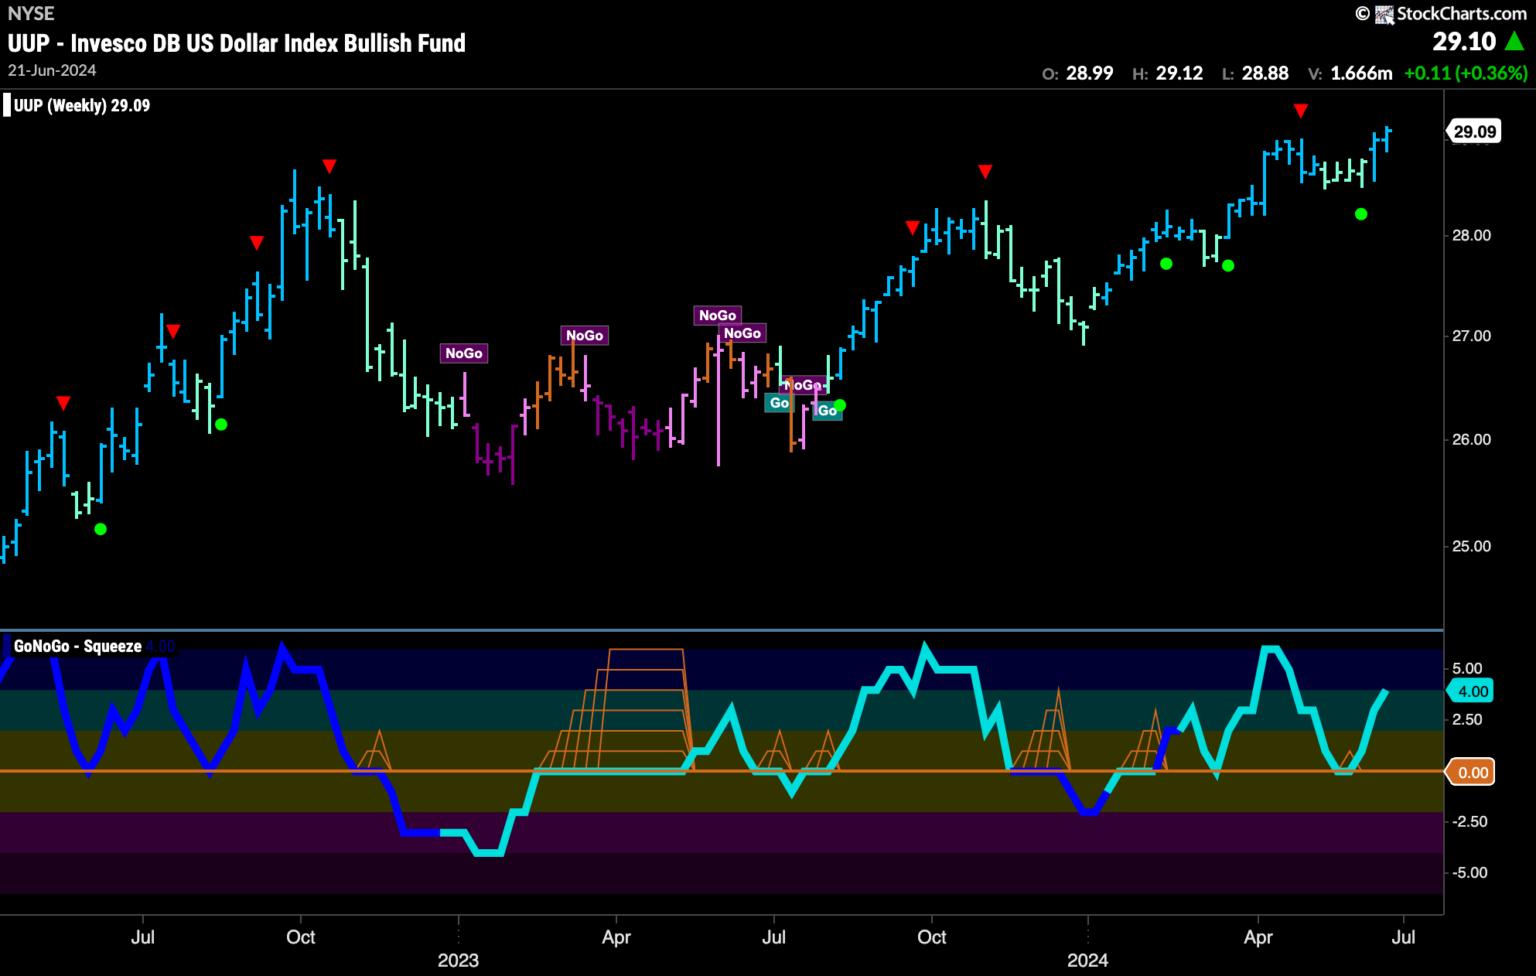Click the 2023 year label on time axis
The width and height of the screenshot is (1536, 976).
coord(458,961)
